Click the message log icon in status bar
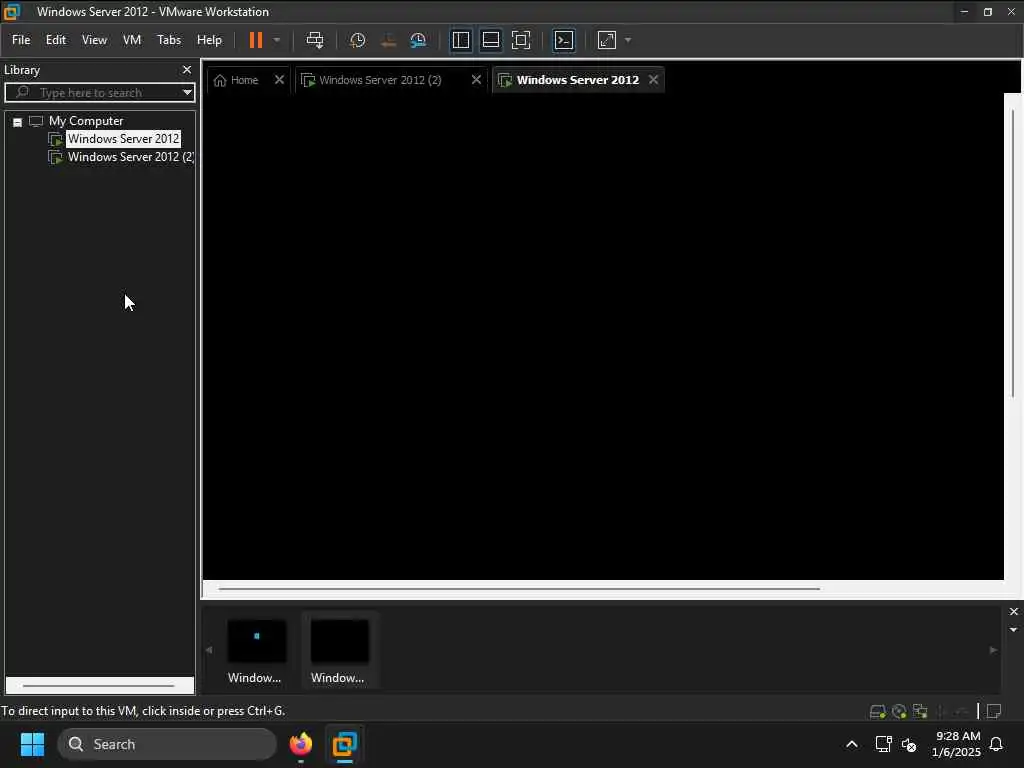The image size is (1024, 768). tap(994, 711)
